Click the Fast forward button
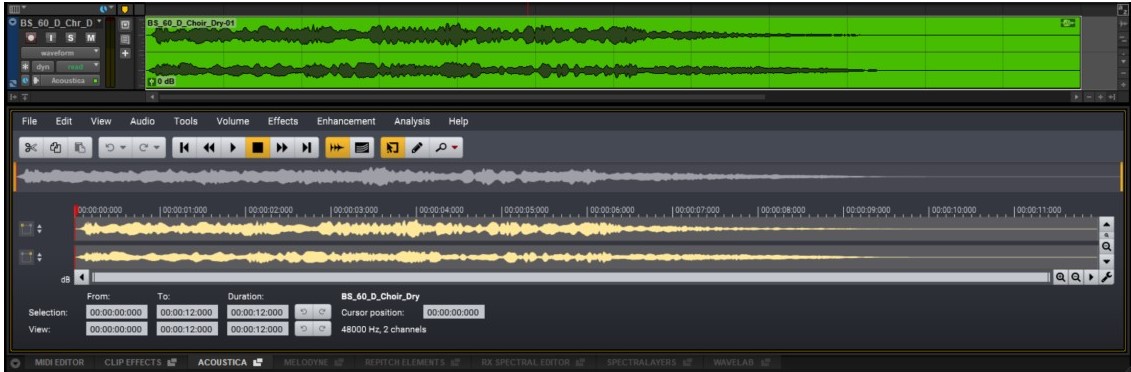 (x=282, y=147)
